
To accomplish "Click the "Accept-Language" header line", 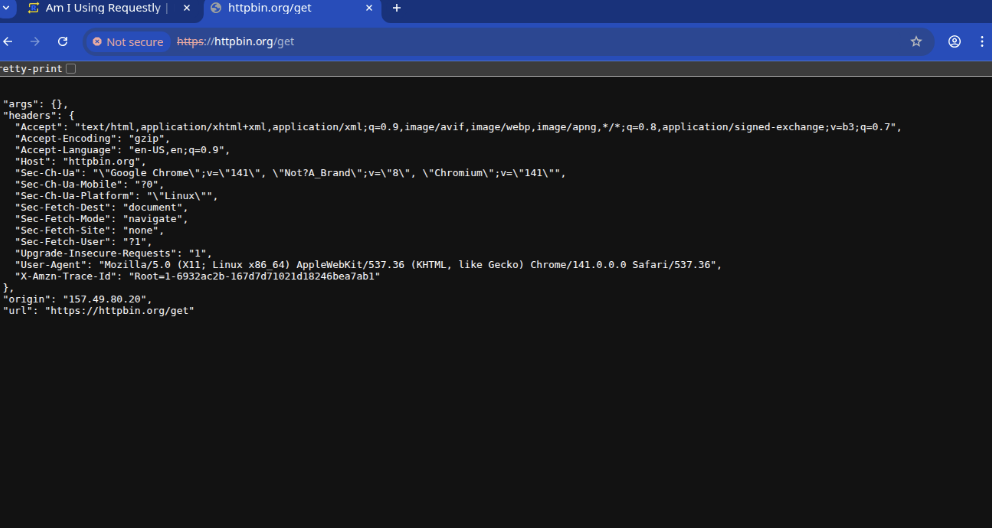I will [123, 150].
